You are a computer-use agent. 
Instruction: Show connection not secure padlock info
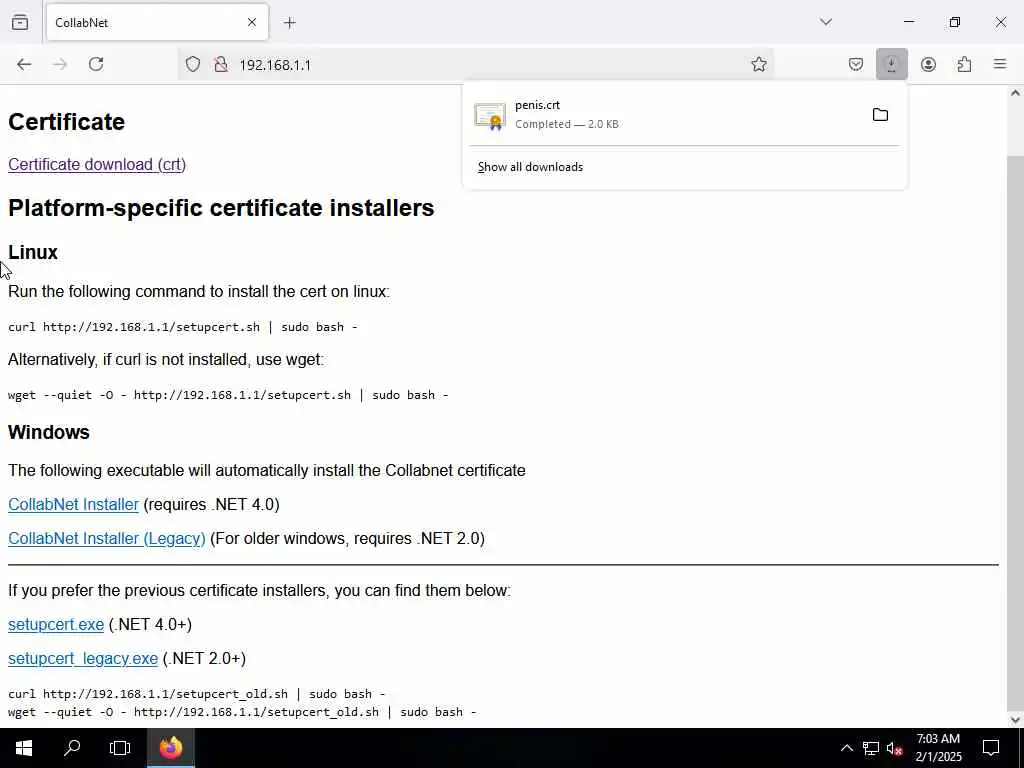221,64
